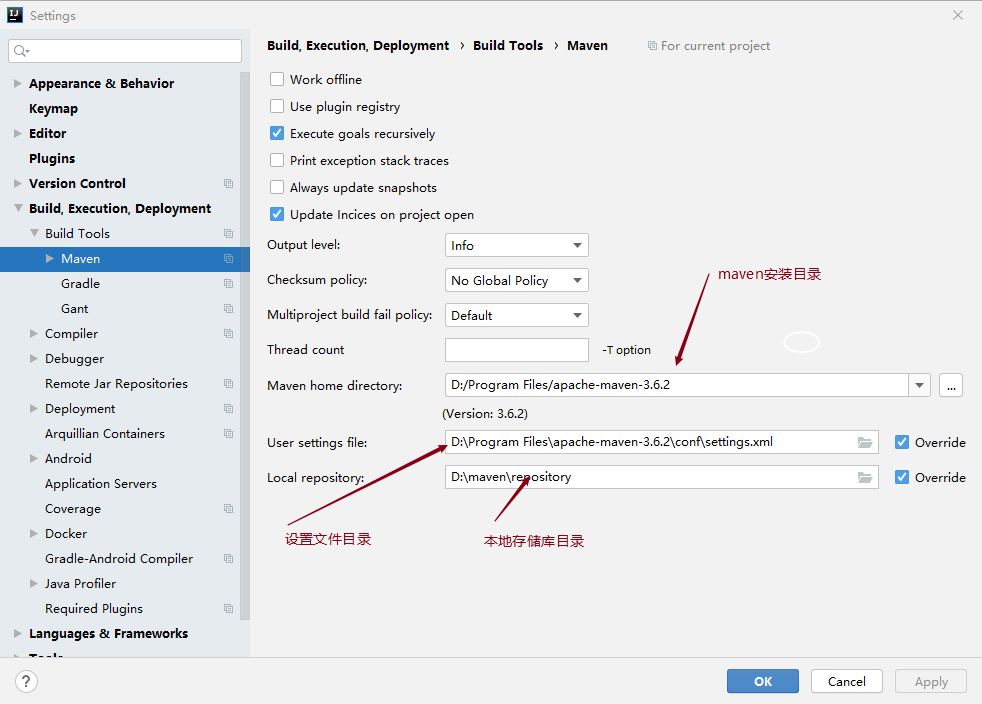This screenshot has height=704, width=982.
Task: Expand the Appearance & Behavior section
Action: pyautogui.click(x=18, y=83)
